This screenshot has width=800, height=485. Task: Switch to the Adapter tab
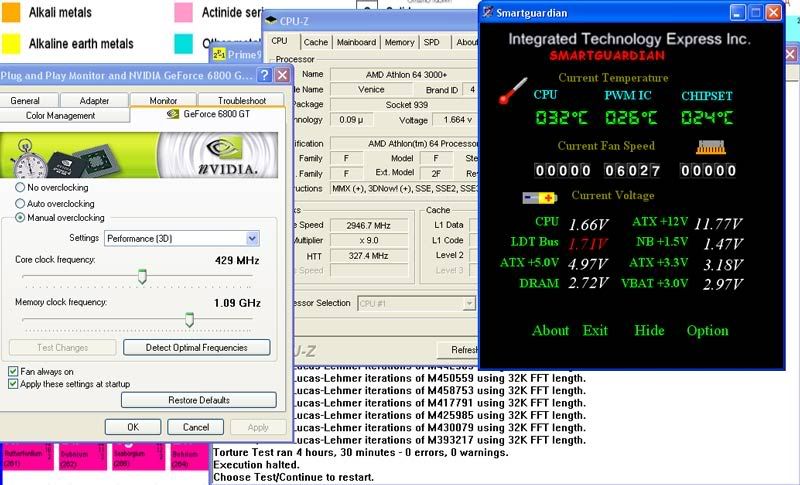click(94, 100)
